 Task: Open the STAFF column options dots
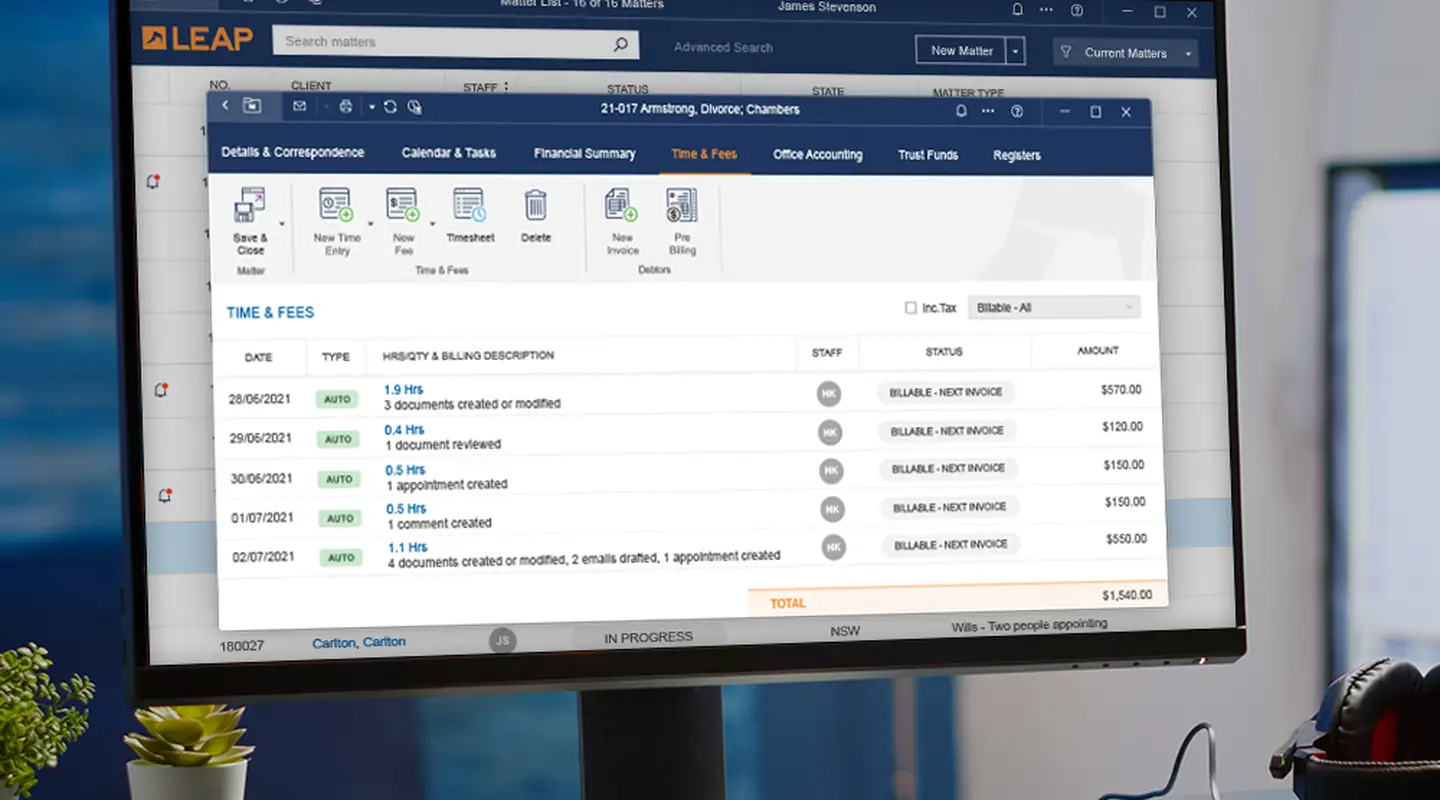point(506,87)
